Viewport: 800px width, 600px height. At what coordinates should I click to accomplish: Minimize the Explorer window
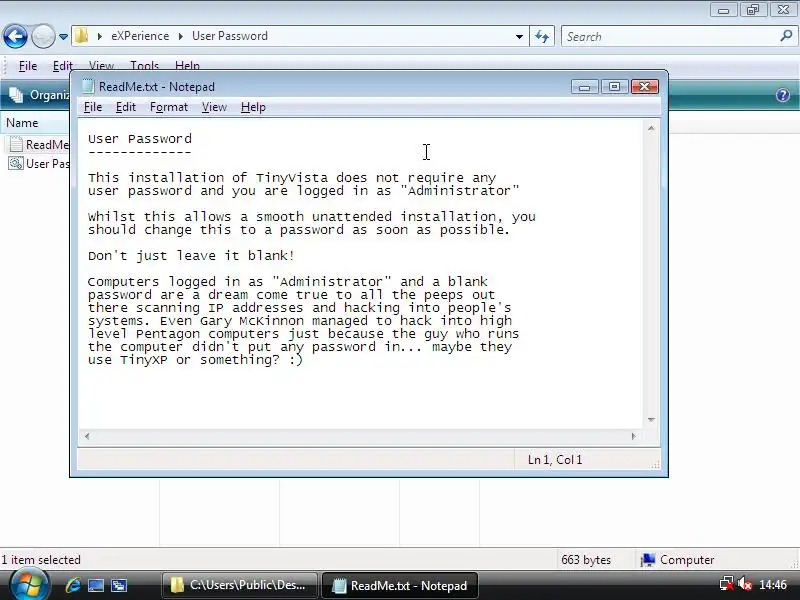pos(723,10)
